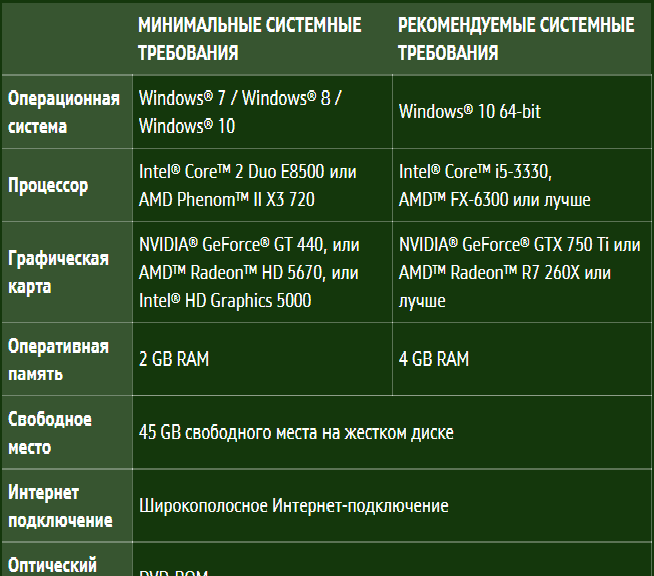Viewport: 654px width, 576px height.
Task: Click the '4 GB RAM' cell
Action: [x=522, y=359]
